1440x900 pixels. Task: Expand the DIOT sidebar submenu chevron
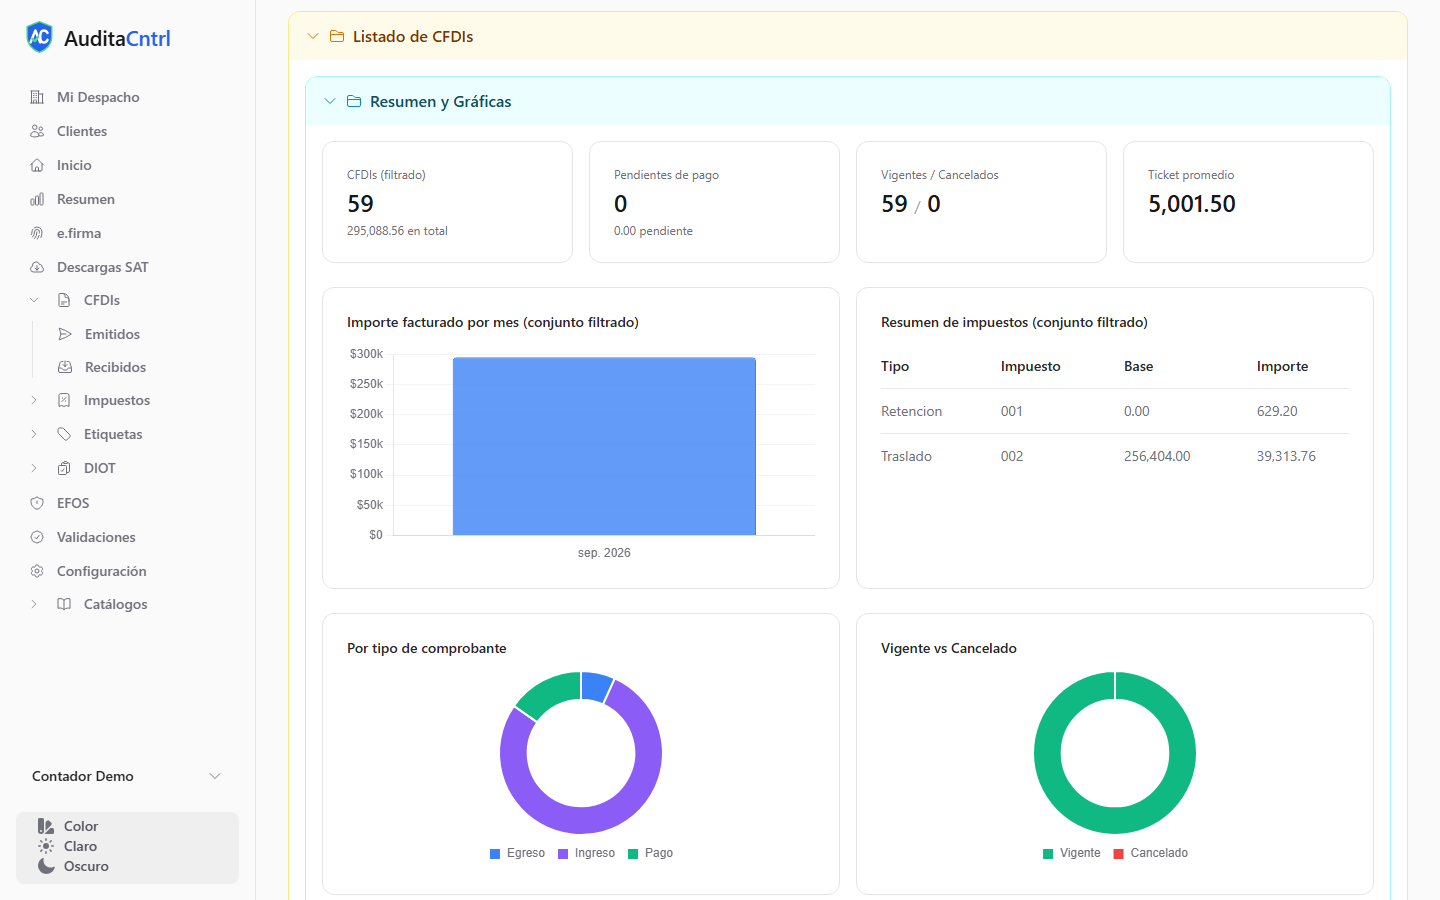point(34,468)
